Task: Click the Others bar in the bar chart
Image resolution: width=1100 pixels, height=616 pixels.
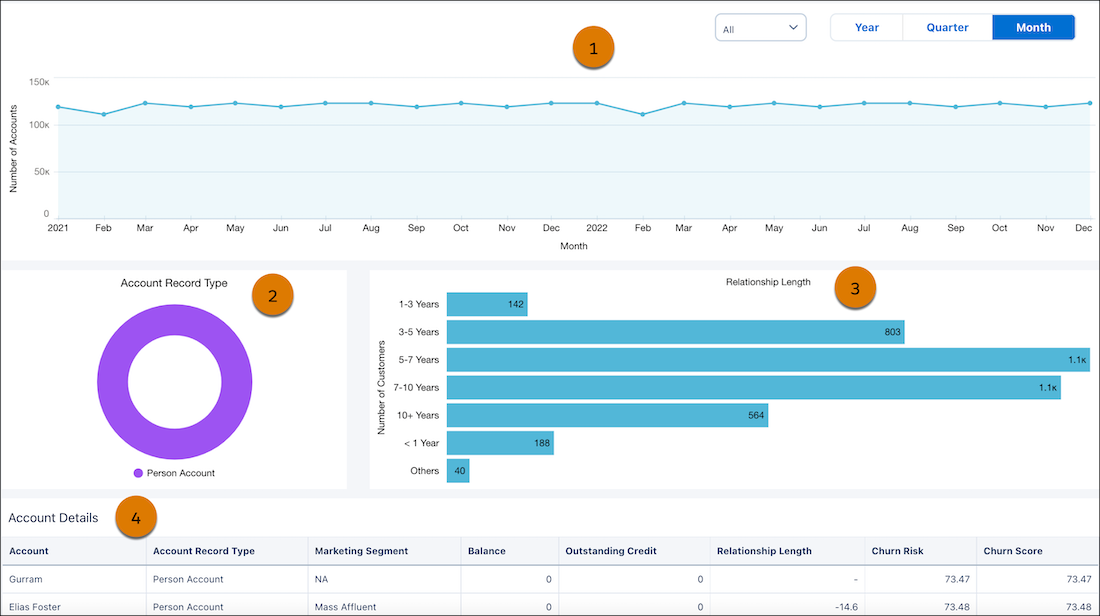Action: point(457,470)
